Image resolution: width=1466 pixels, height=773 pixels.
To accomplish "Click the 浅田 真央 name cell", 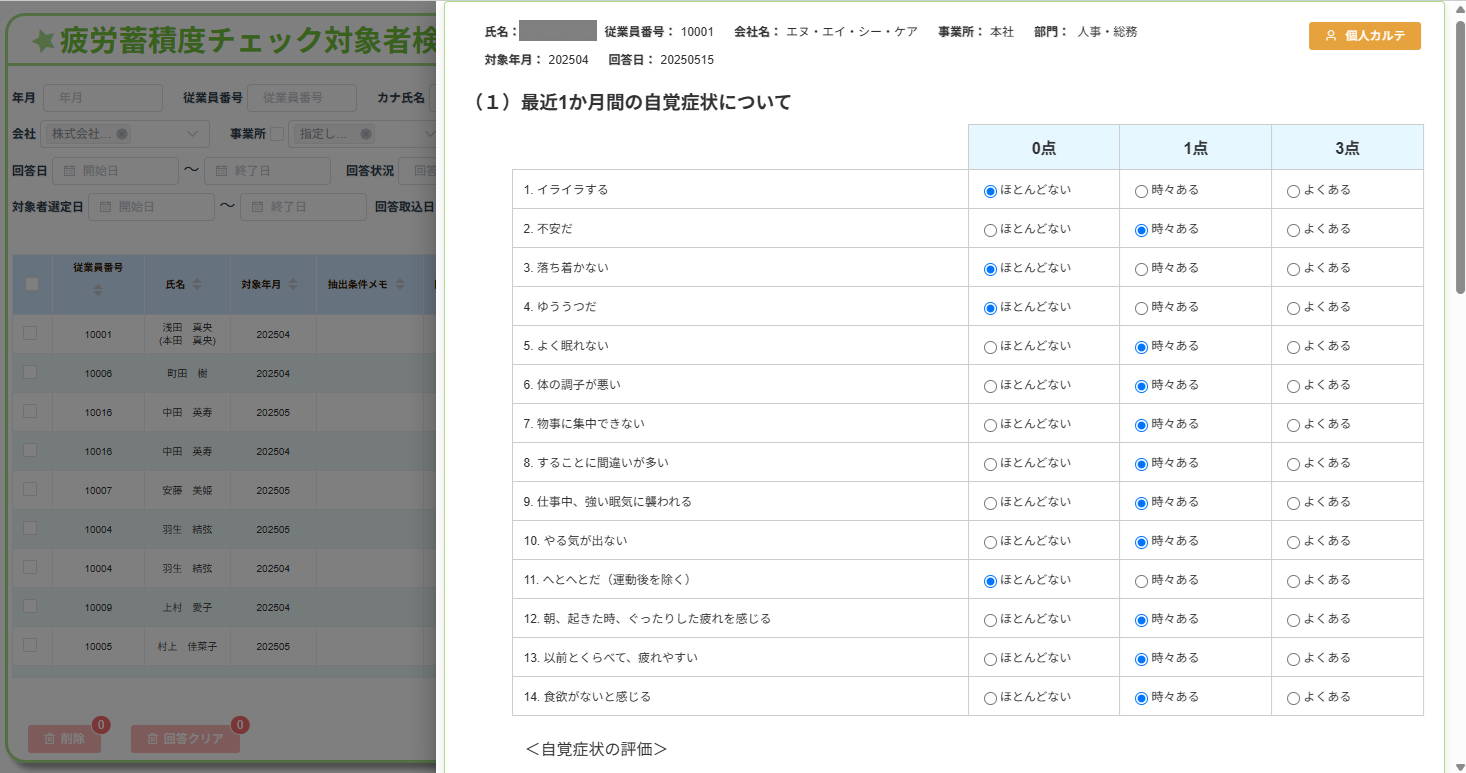I will click(187, 334).
